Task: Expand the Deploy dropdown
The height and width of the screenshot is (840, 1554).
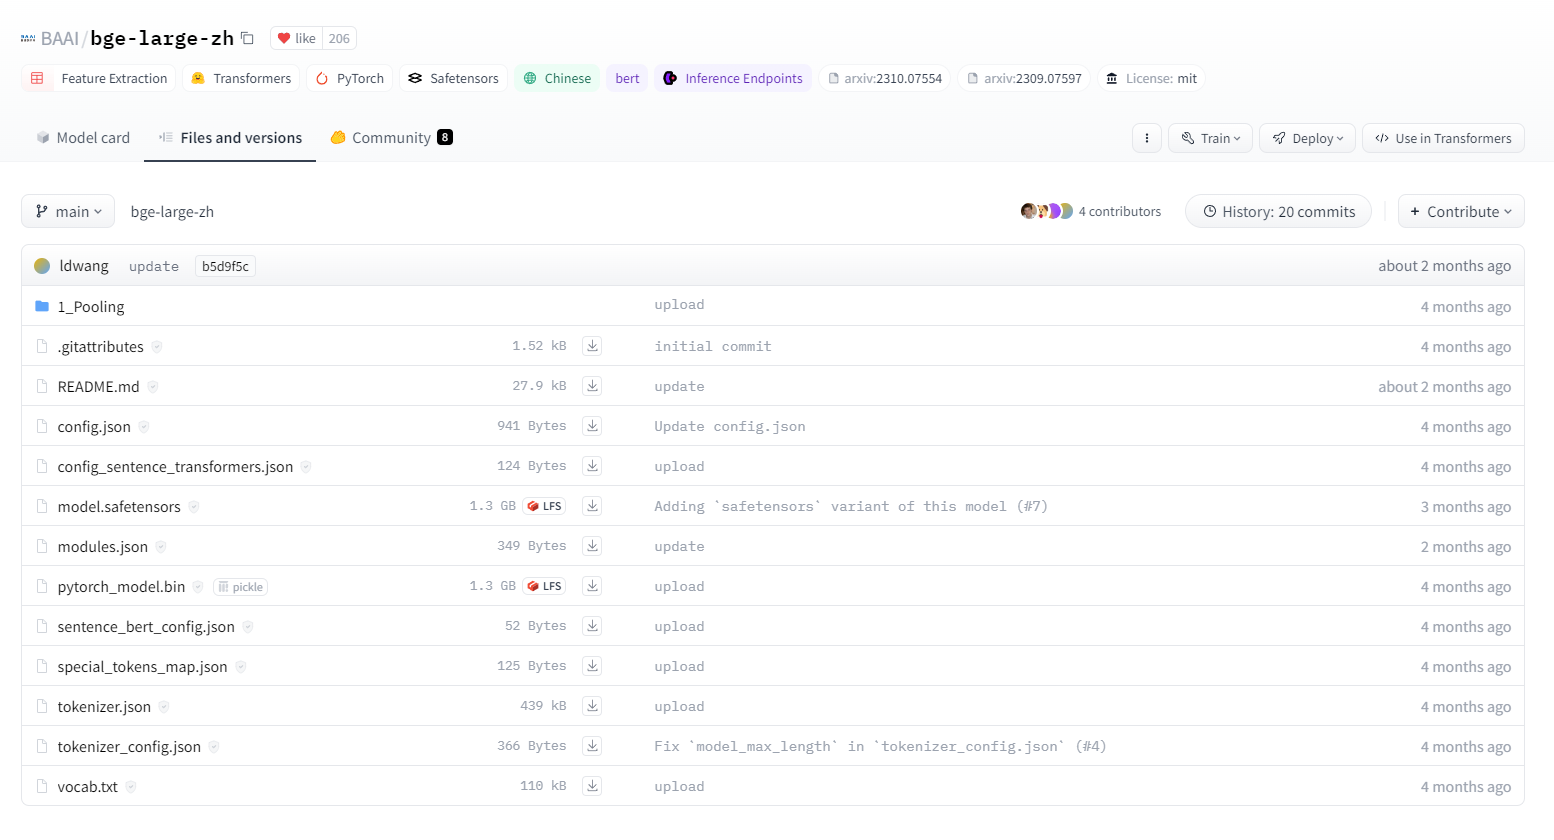Action: [1307, 138]
